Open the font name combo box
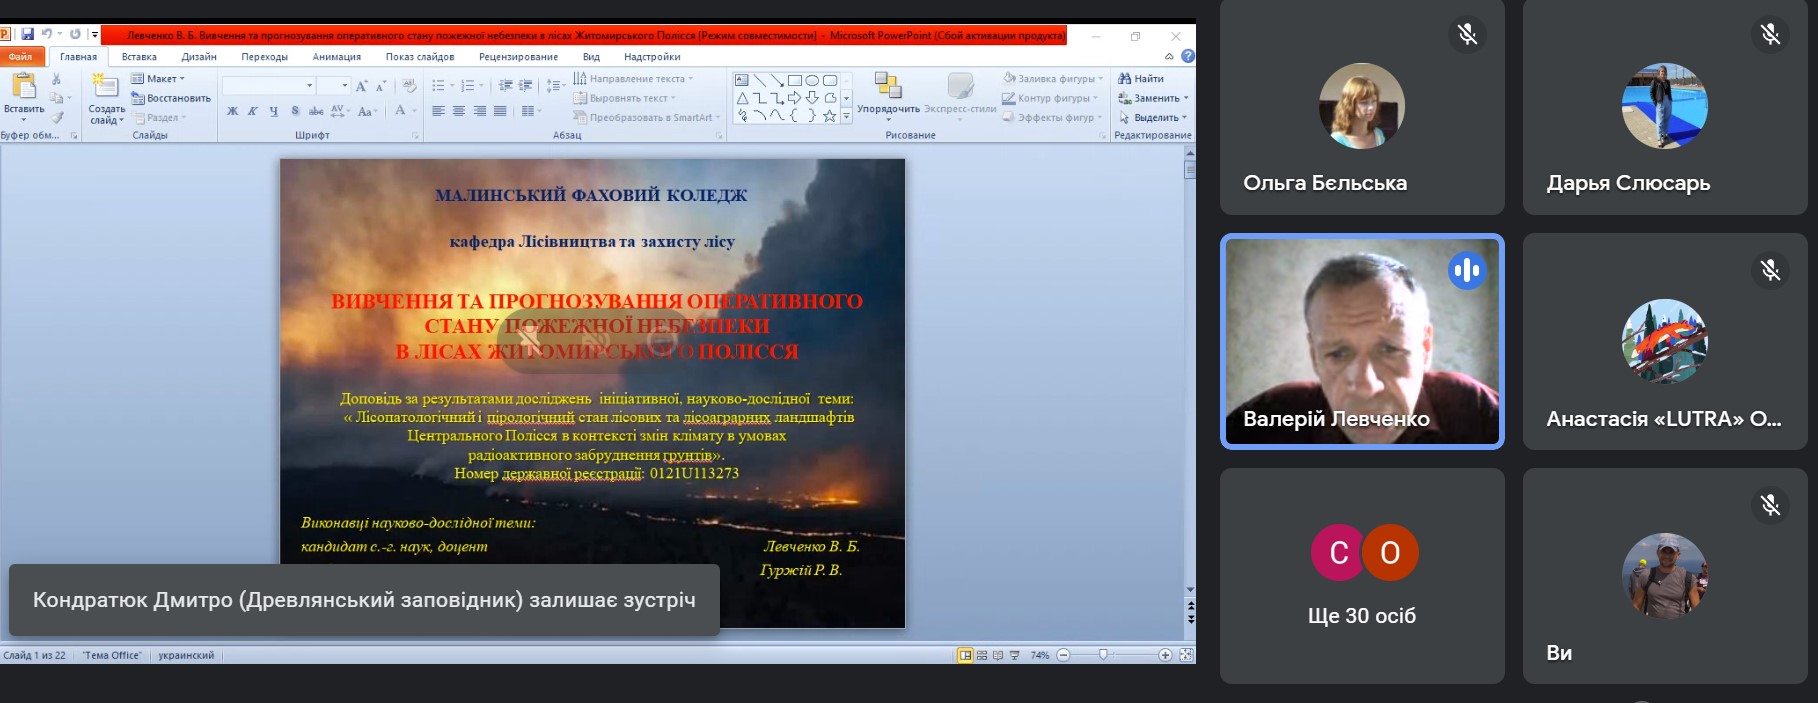This screenshot has height=703, width=1818. pyautogui.click(x=268, y=86)
